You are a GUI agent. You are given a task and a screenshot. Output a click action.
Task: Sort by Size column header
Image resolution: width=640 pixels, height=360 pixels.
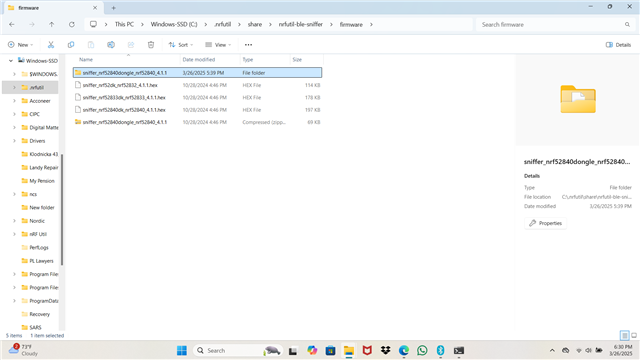[x=297, y=60]
